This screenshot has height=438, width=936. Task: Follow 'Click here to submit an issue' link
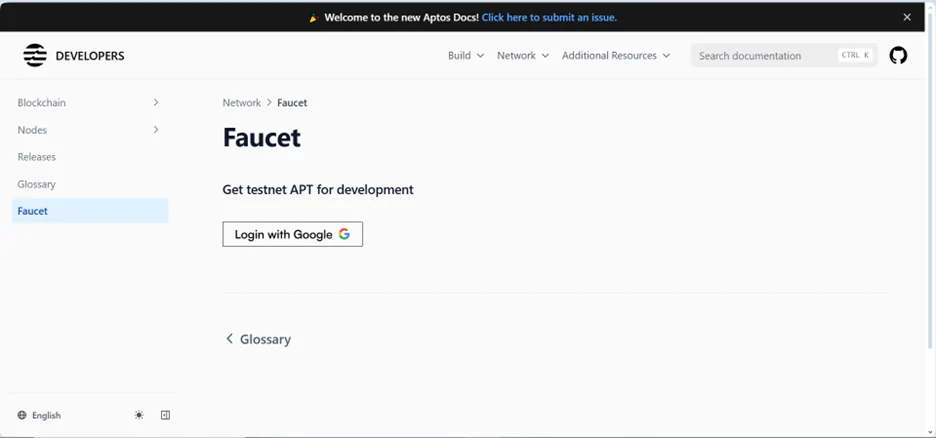pyautogui.click(x=549, y=17)
